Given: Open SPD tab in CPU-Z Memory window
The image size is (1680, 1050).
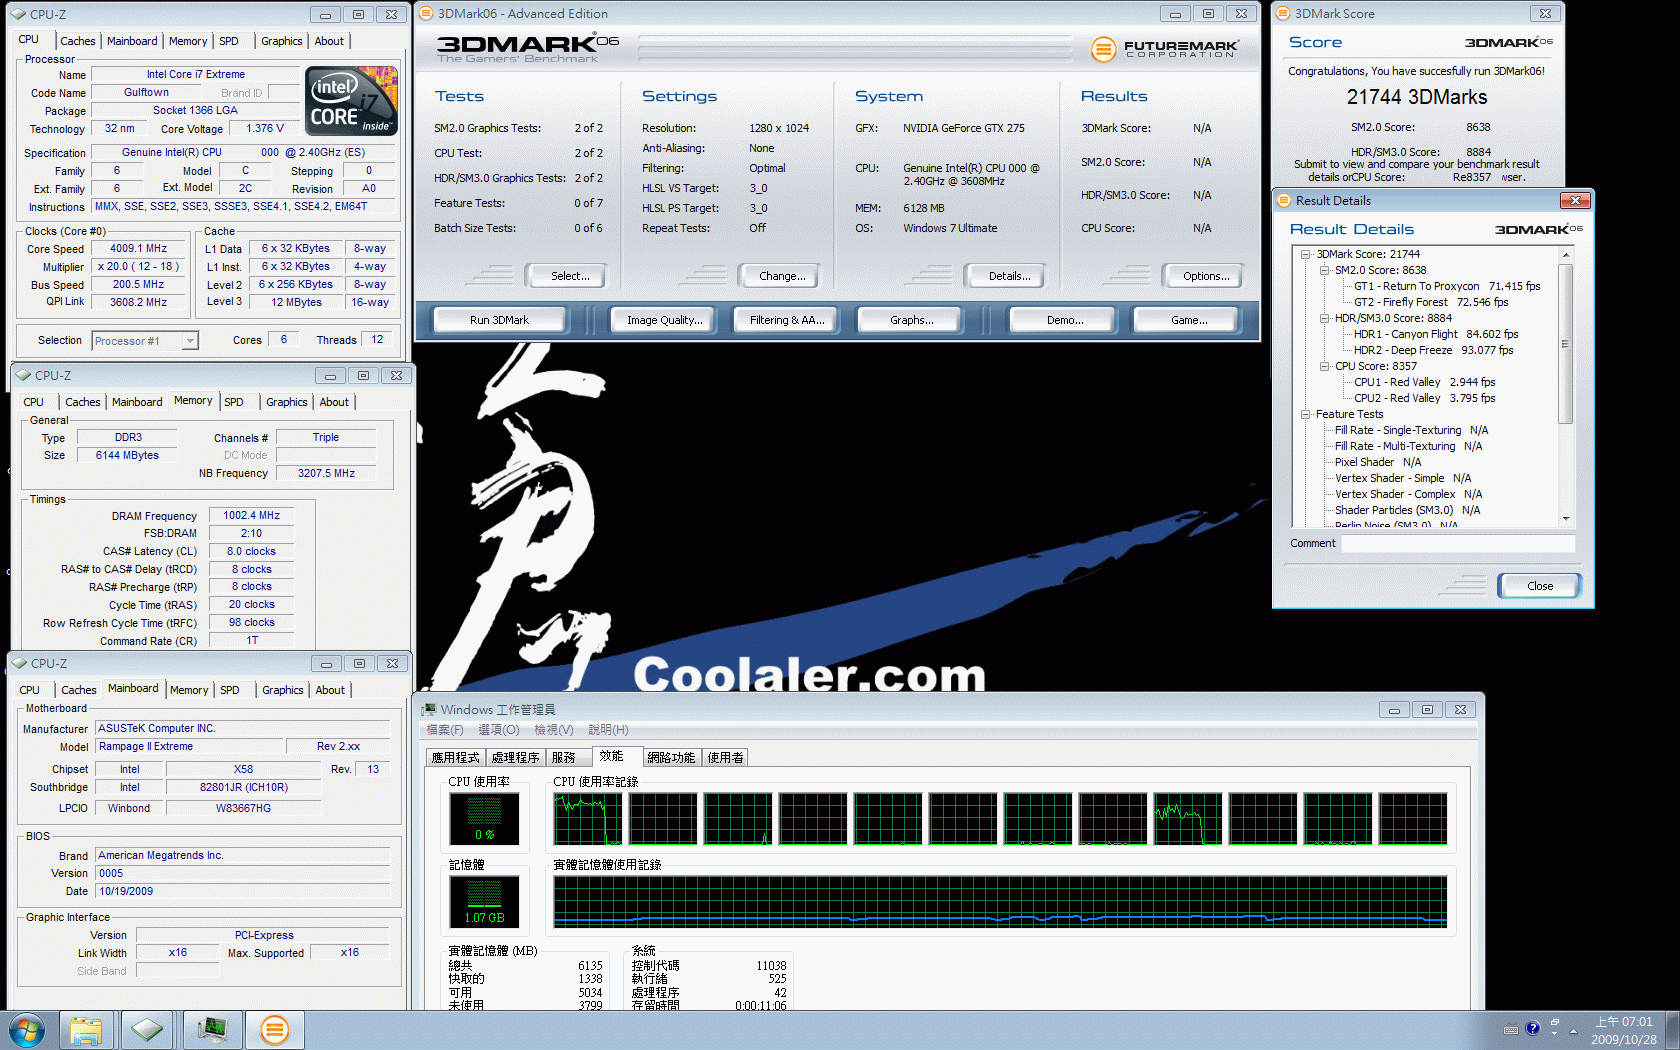Looking at the screenshot, I should [x=234, y=402].
